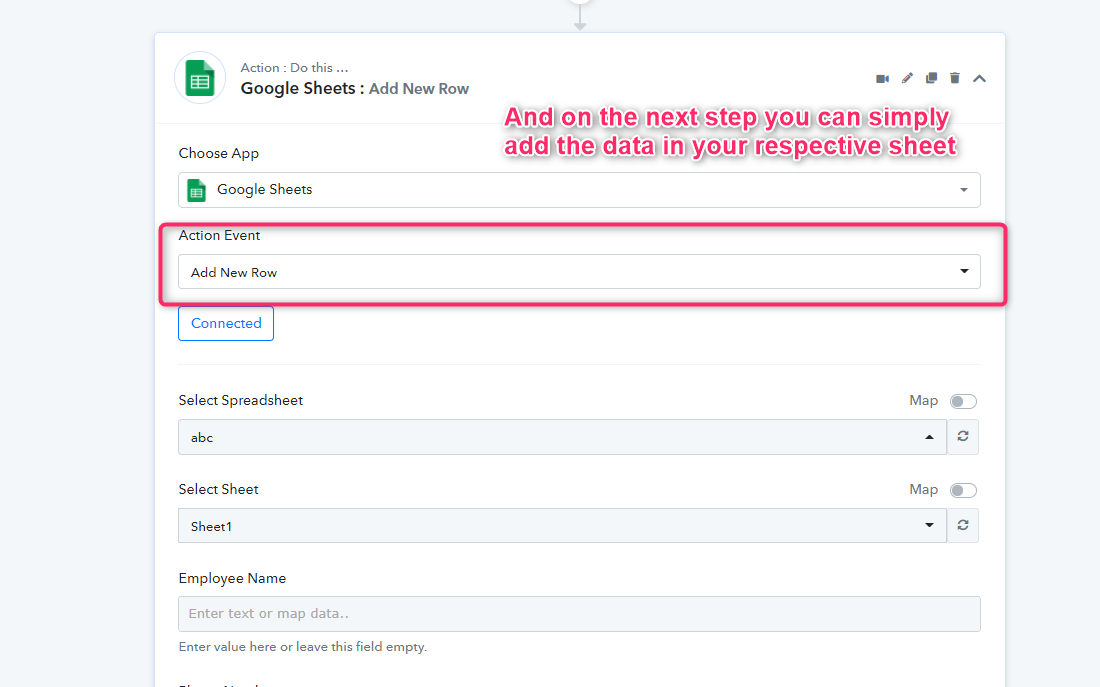Click the action title Google Sheets : Add New Row

click(355, 88)
